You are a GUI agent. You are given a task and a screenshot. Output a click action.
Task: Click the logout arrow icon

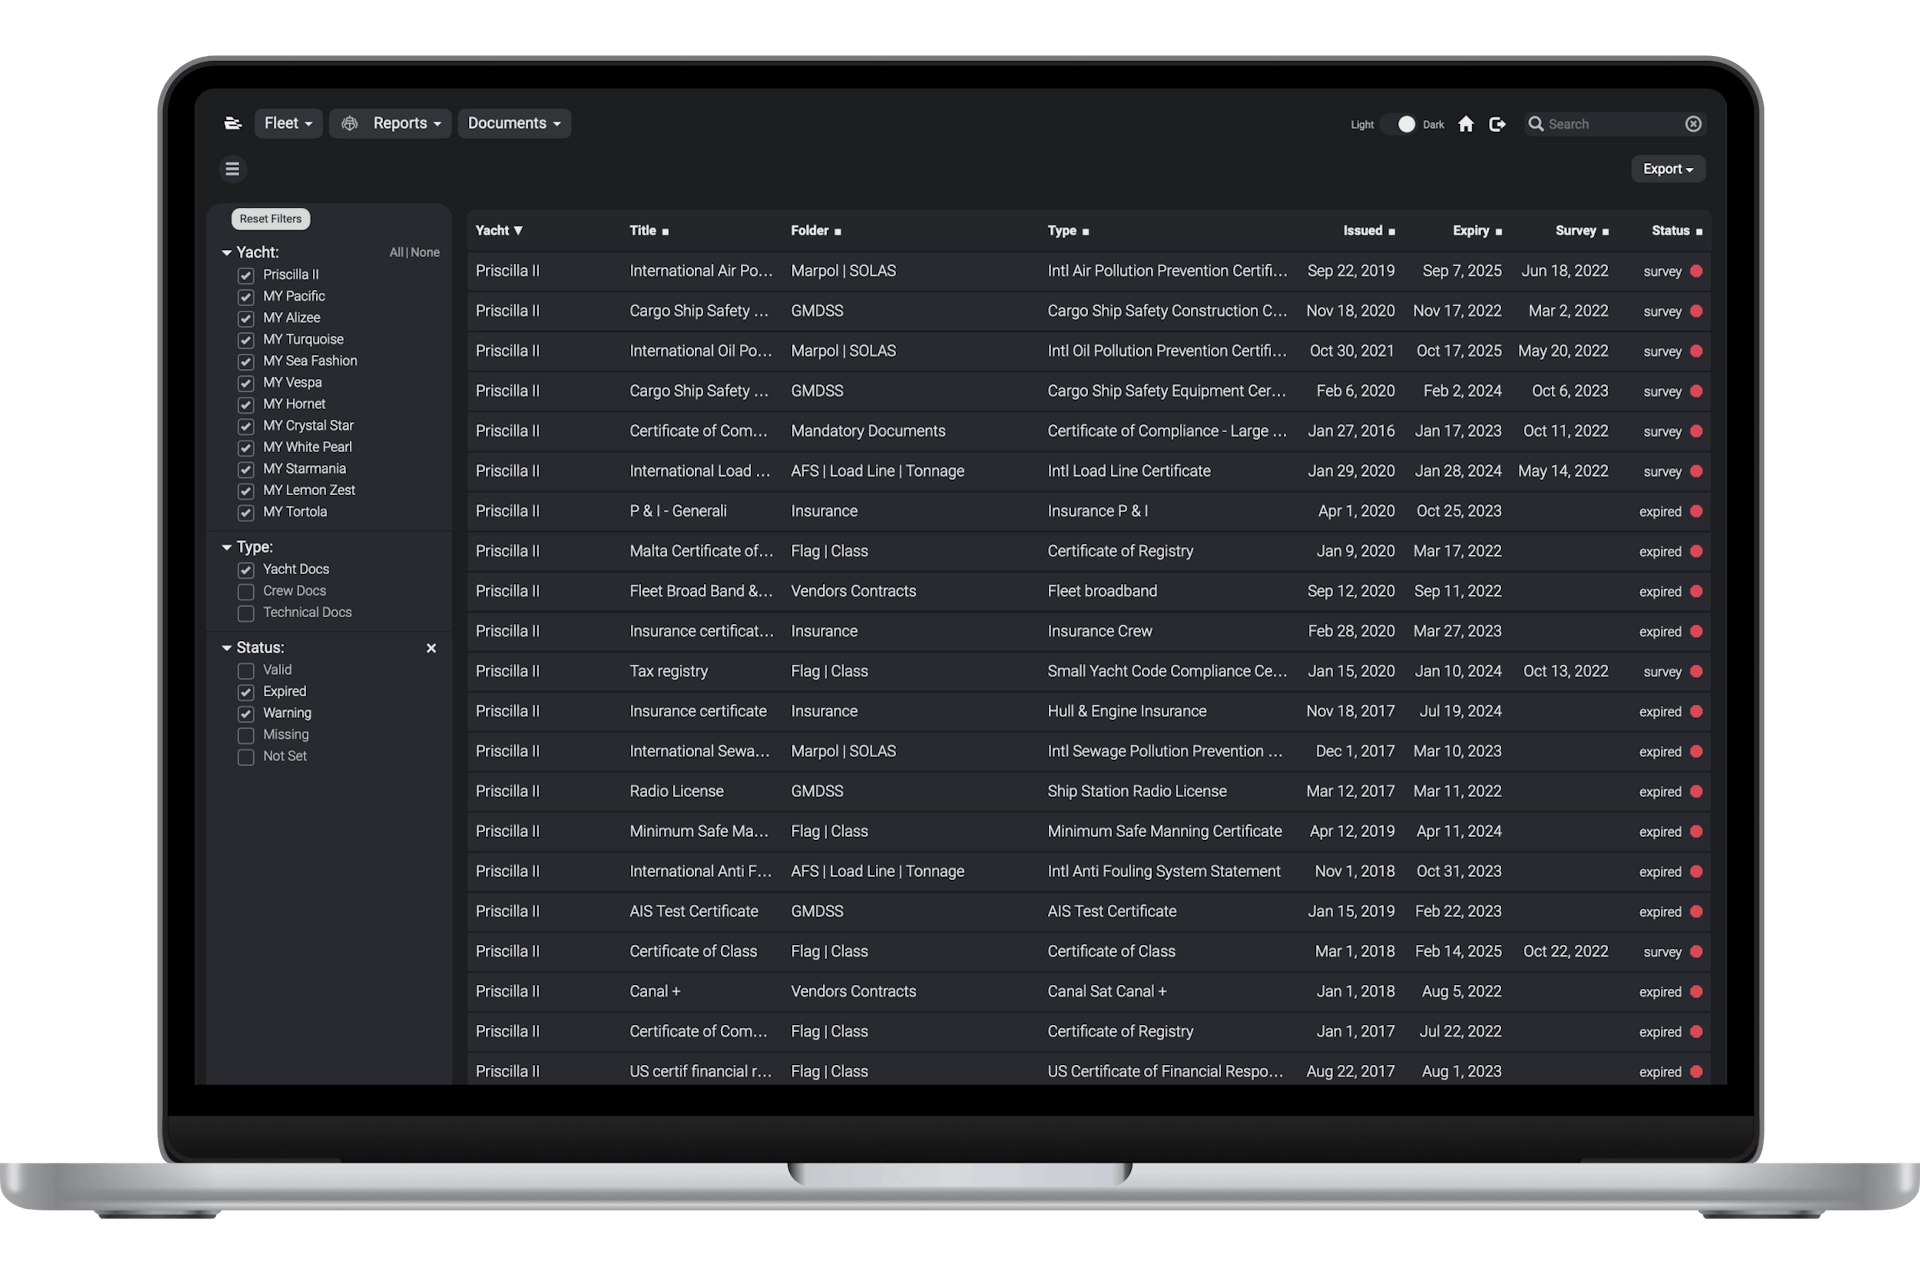pyautogui.click(x=1497, y=124)
